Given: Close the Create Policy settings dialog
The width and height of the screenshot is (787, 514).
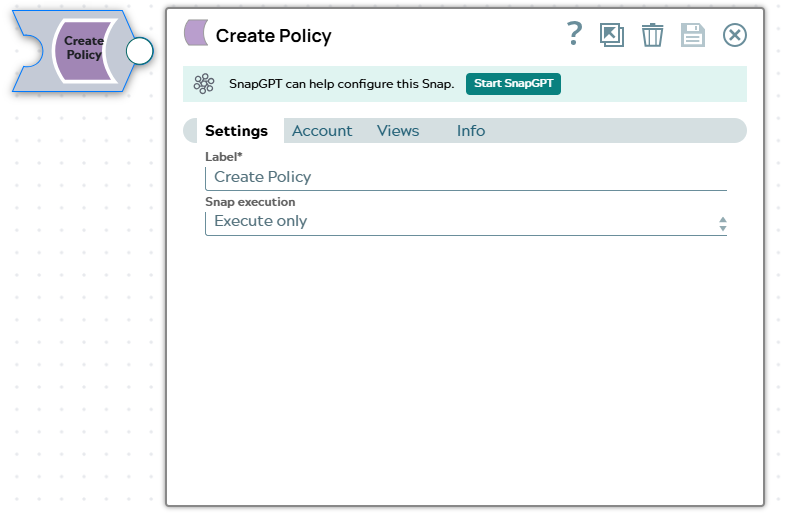Looking at the screenshot, I should pos(735,35).
